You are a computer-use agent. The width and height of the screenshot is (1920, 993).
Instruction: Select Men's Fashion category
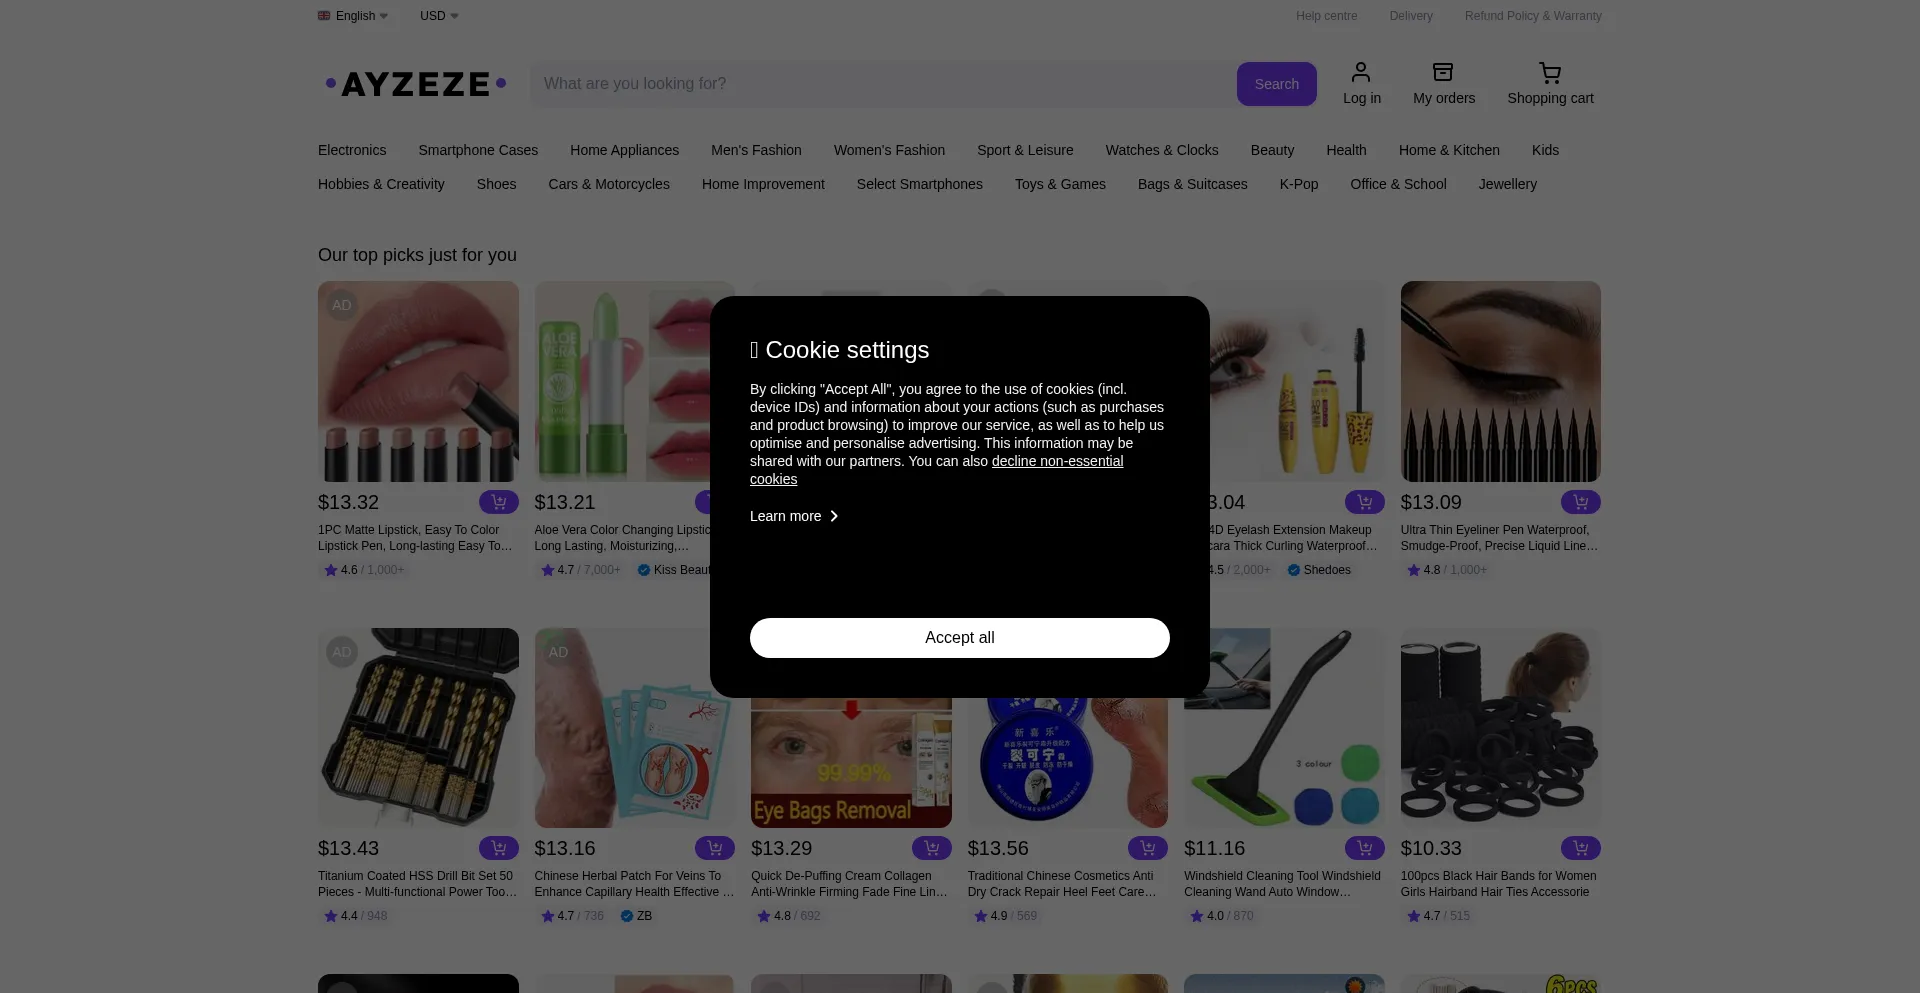pyautogui.click(x=756, y=150)
